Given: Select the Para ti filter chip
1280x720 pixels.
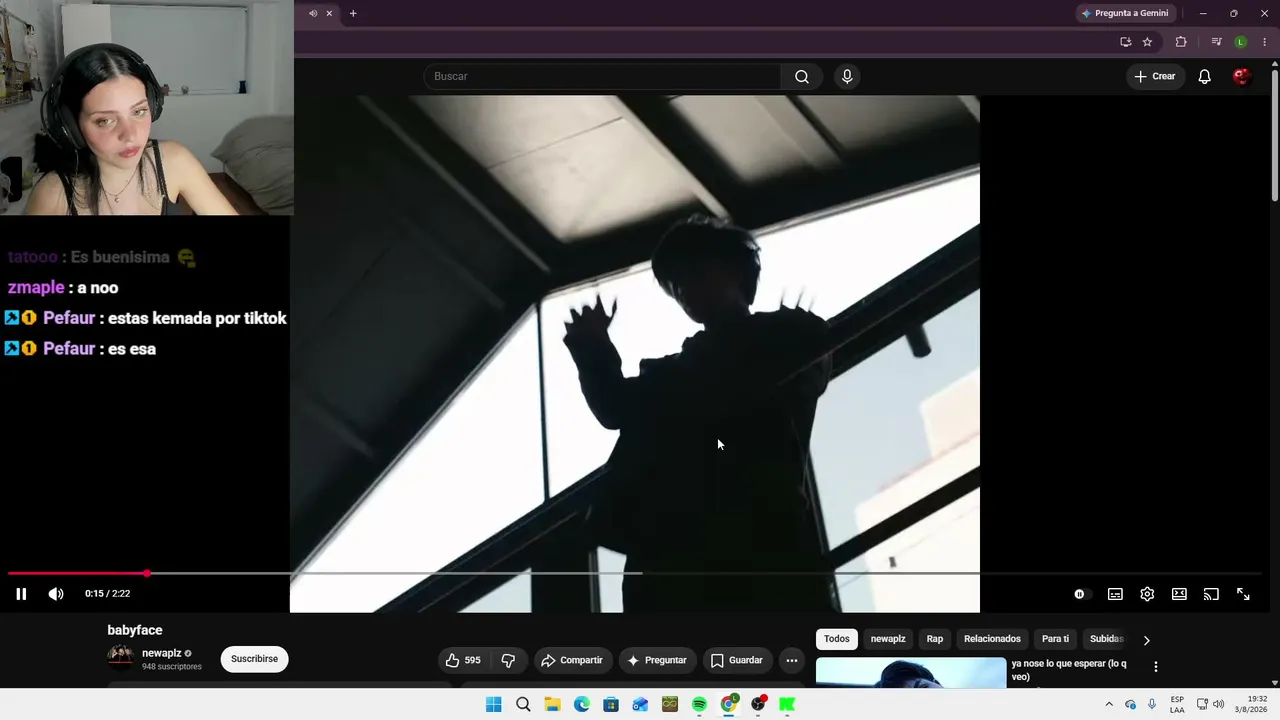Looking at the screenshot, I should click(1055, 639).
